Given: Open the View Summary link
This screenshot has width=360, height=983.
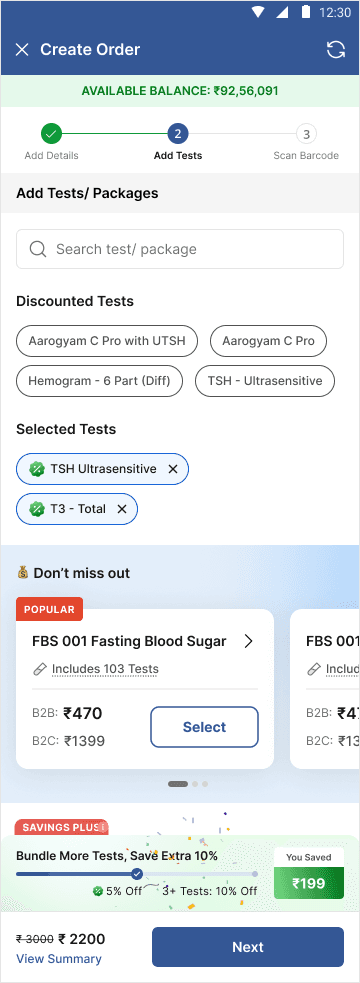Looking at the screenshot, I should [59, 959].
